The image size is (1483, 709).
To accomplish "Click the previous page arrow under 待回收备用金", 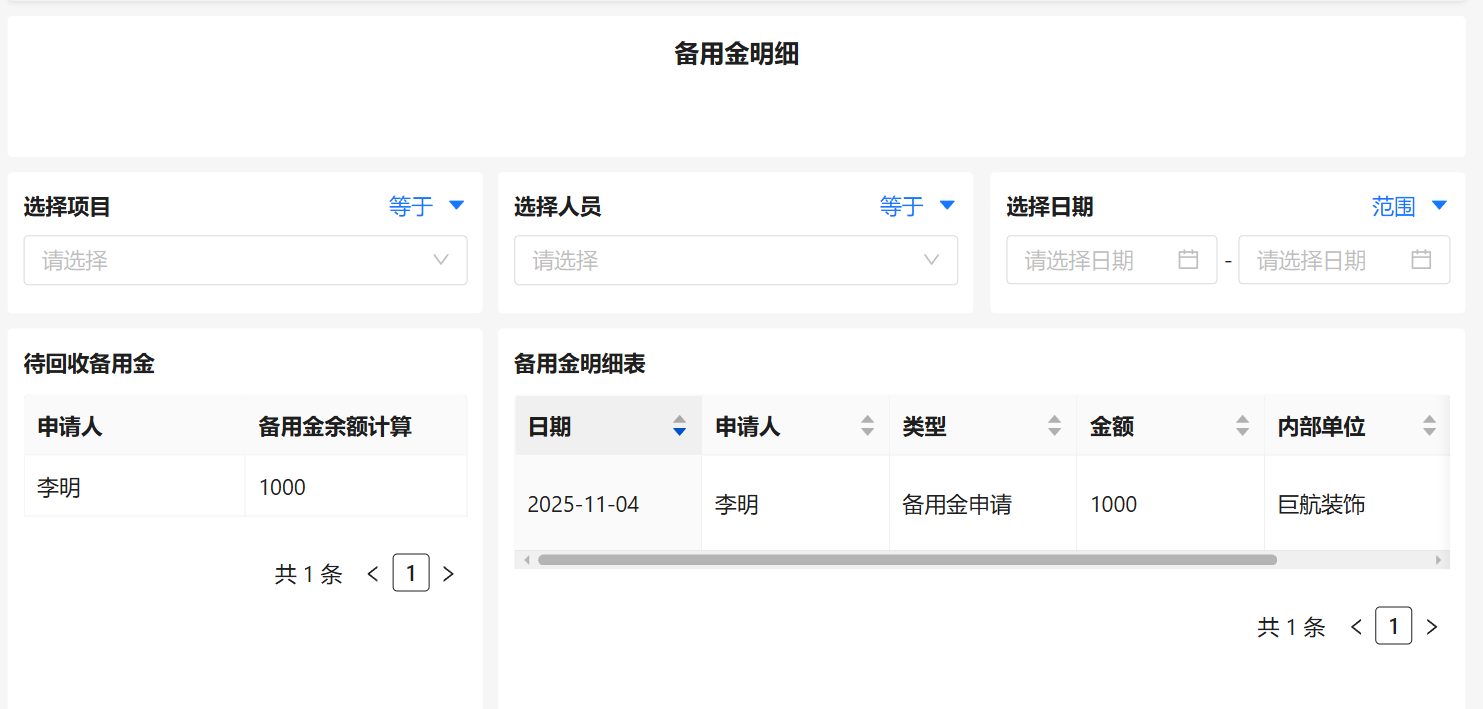I will (372, 573).
